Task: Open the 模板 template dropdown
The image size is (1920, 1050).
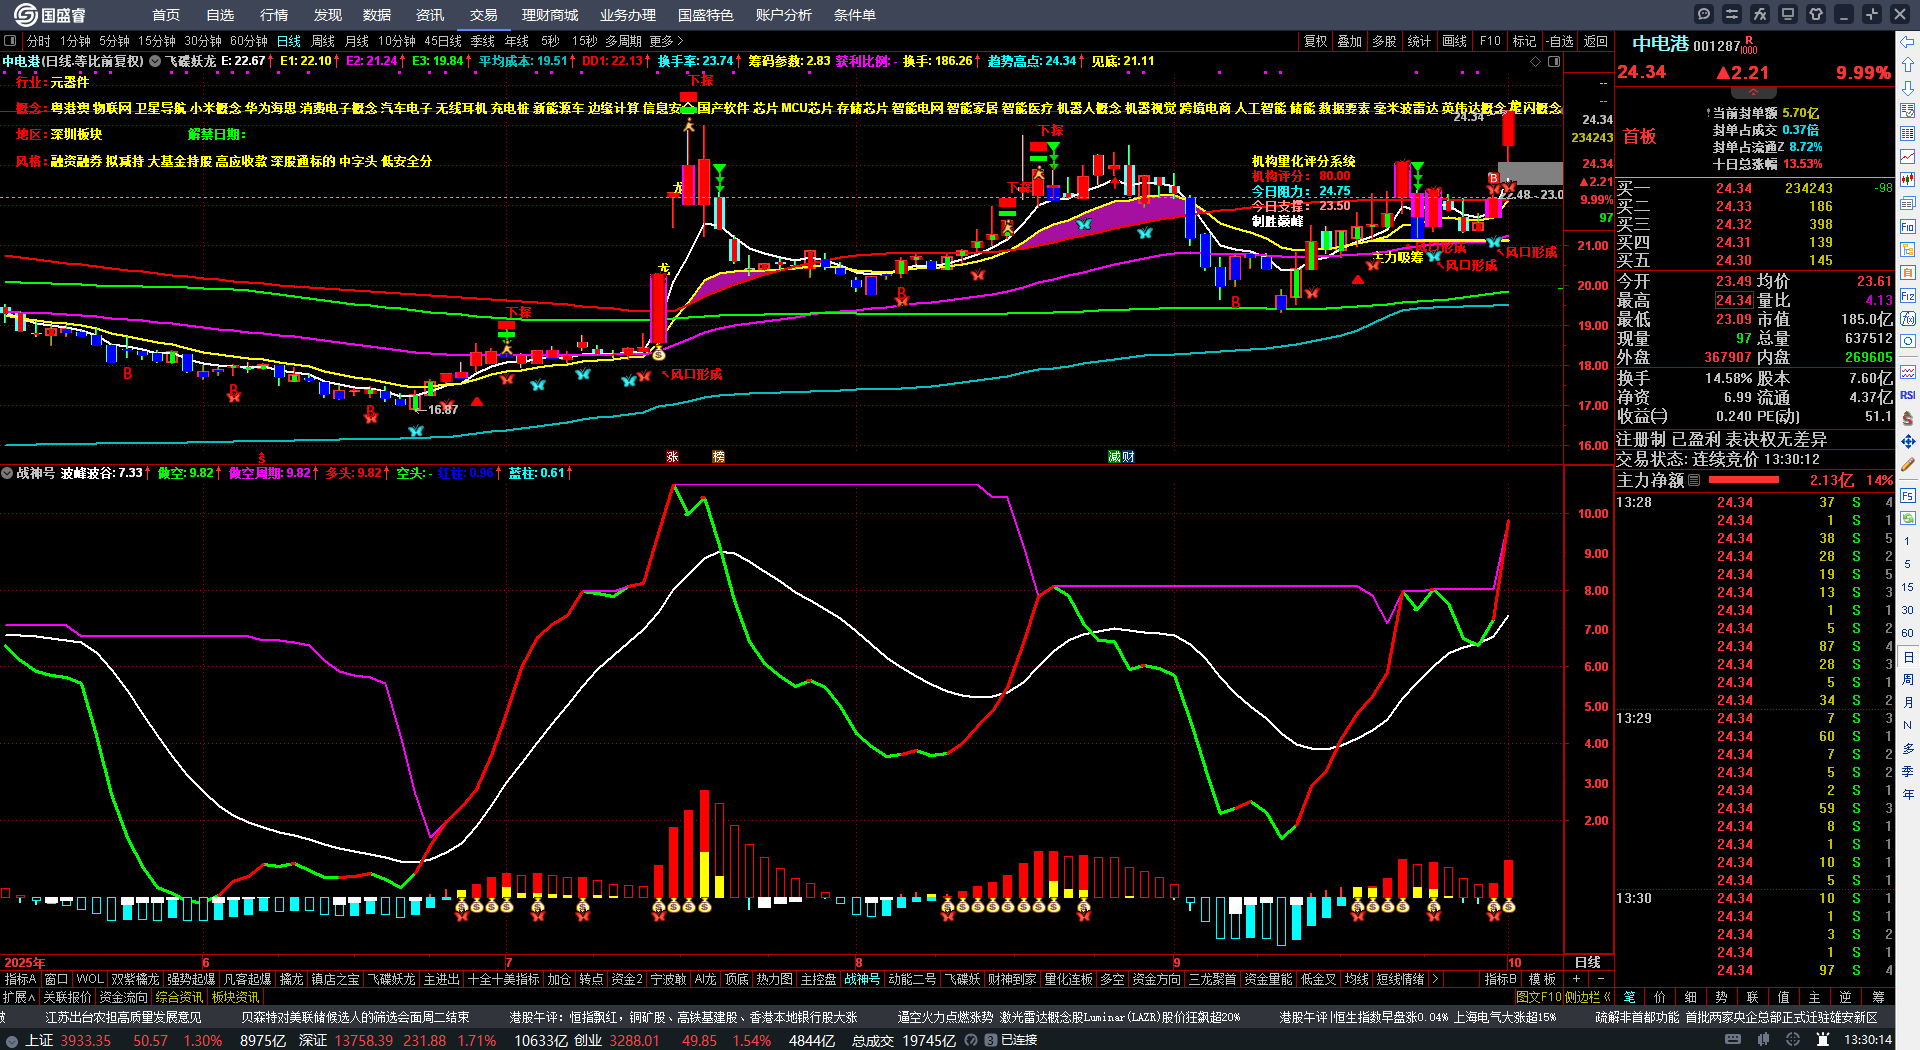Action: click(1542, 979)
